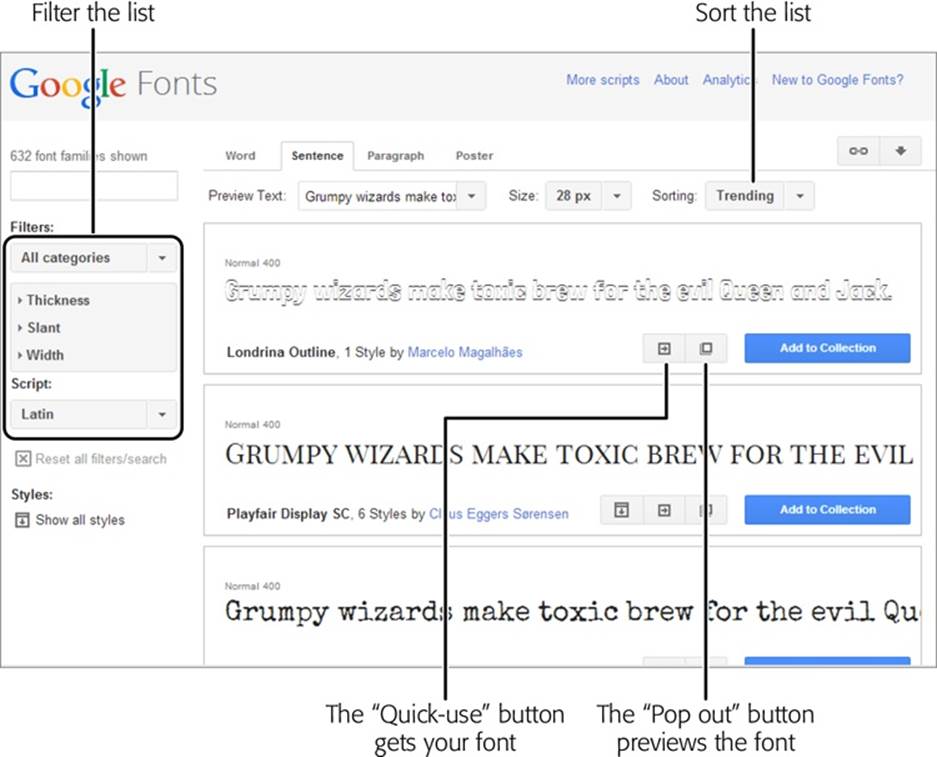Click the Preview Text input field

pos(380,196)
